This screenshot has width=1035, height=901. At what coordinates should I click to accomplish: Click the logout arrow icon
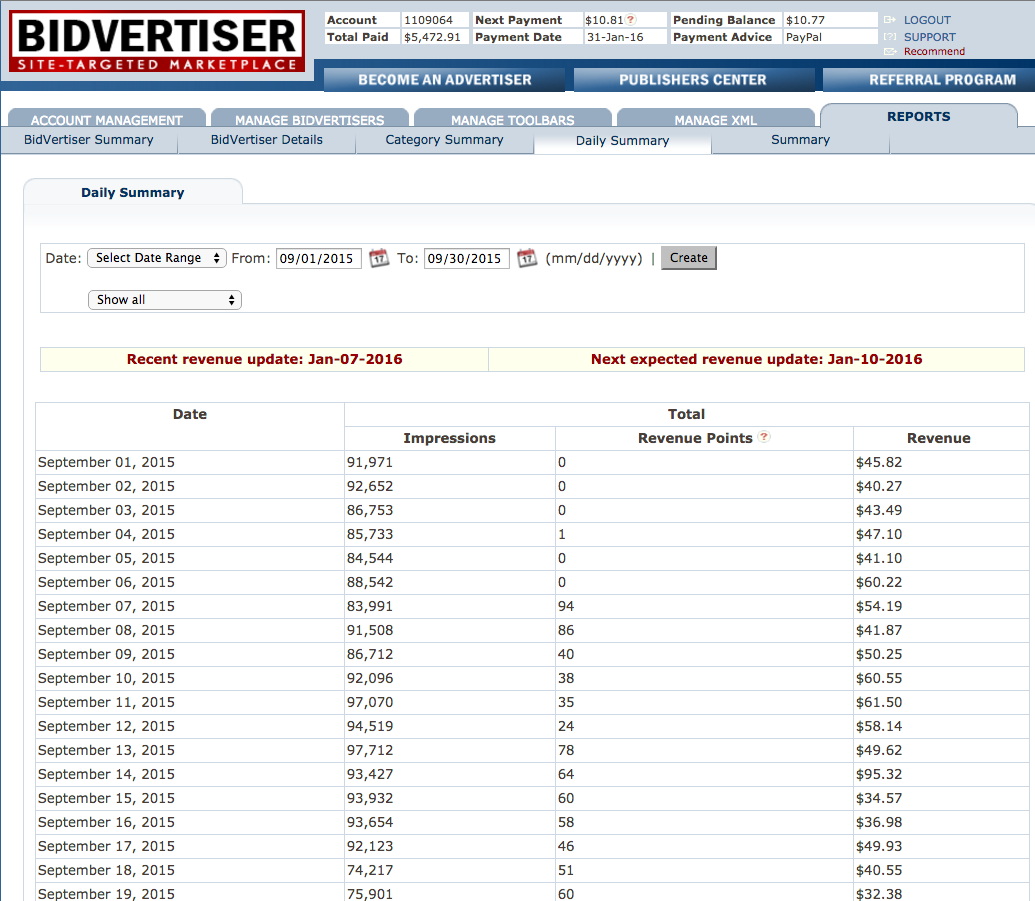click(890, 20)
